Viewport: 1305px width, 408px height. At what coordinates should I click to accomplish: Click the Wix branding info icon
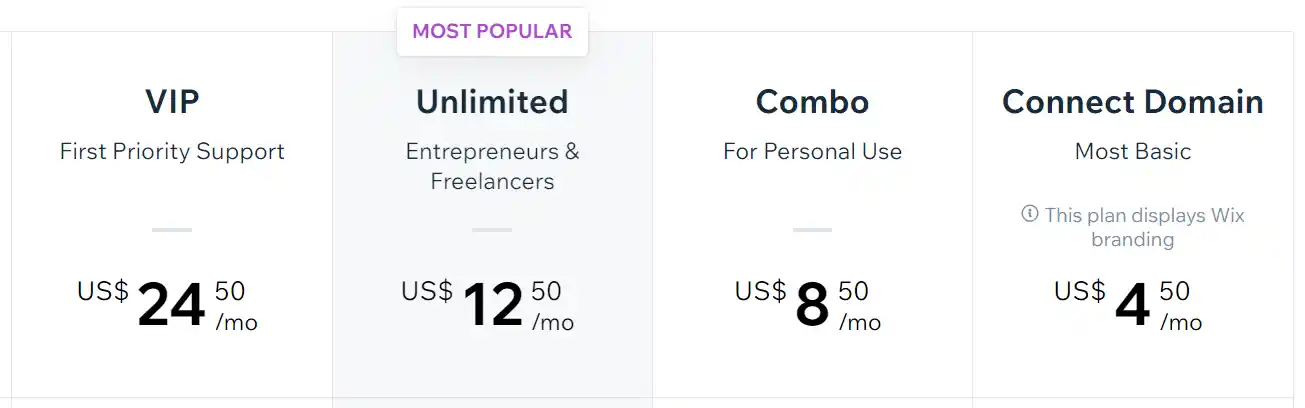[1029, 214]
